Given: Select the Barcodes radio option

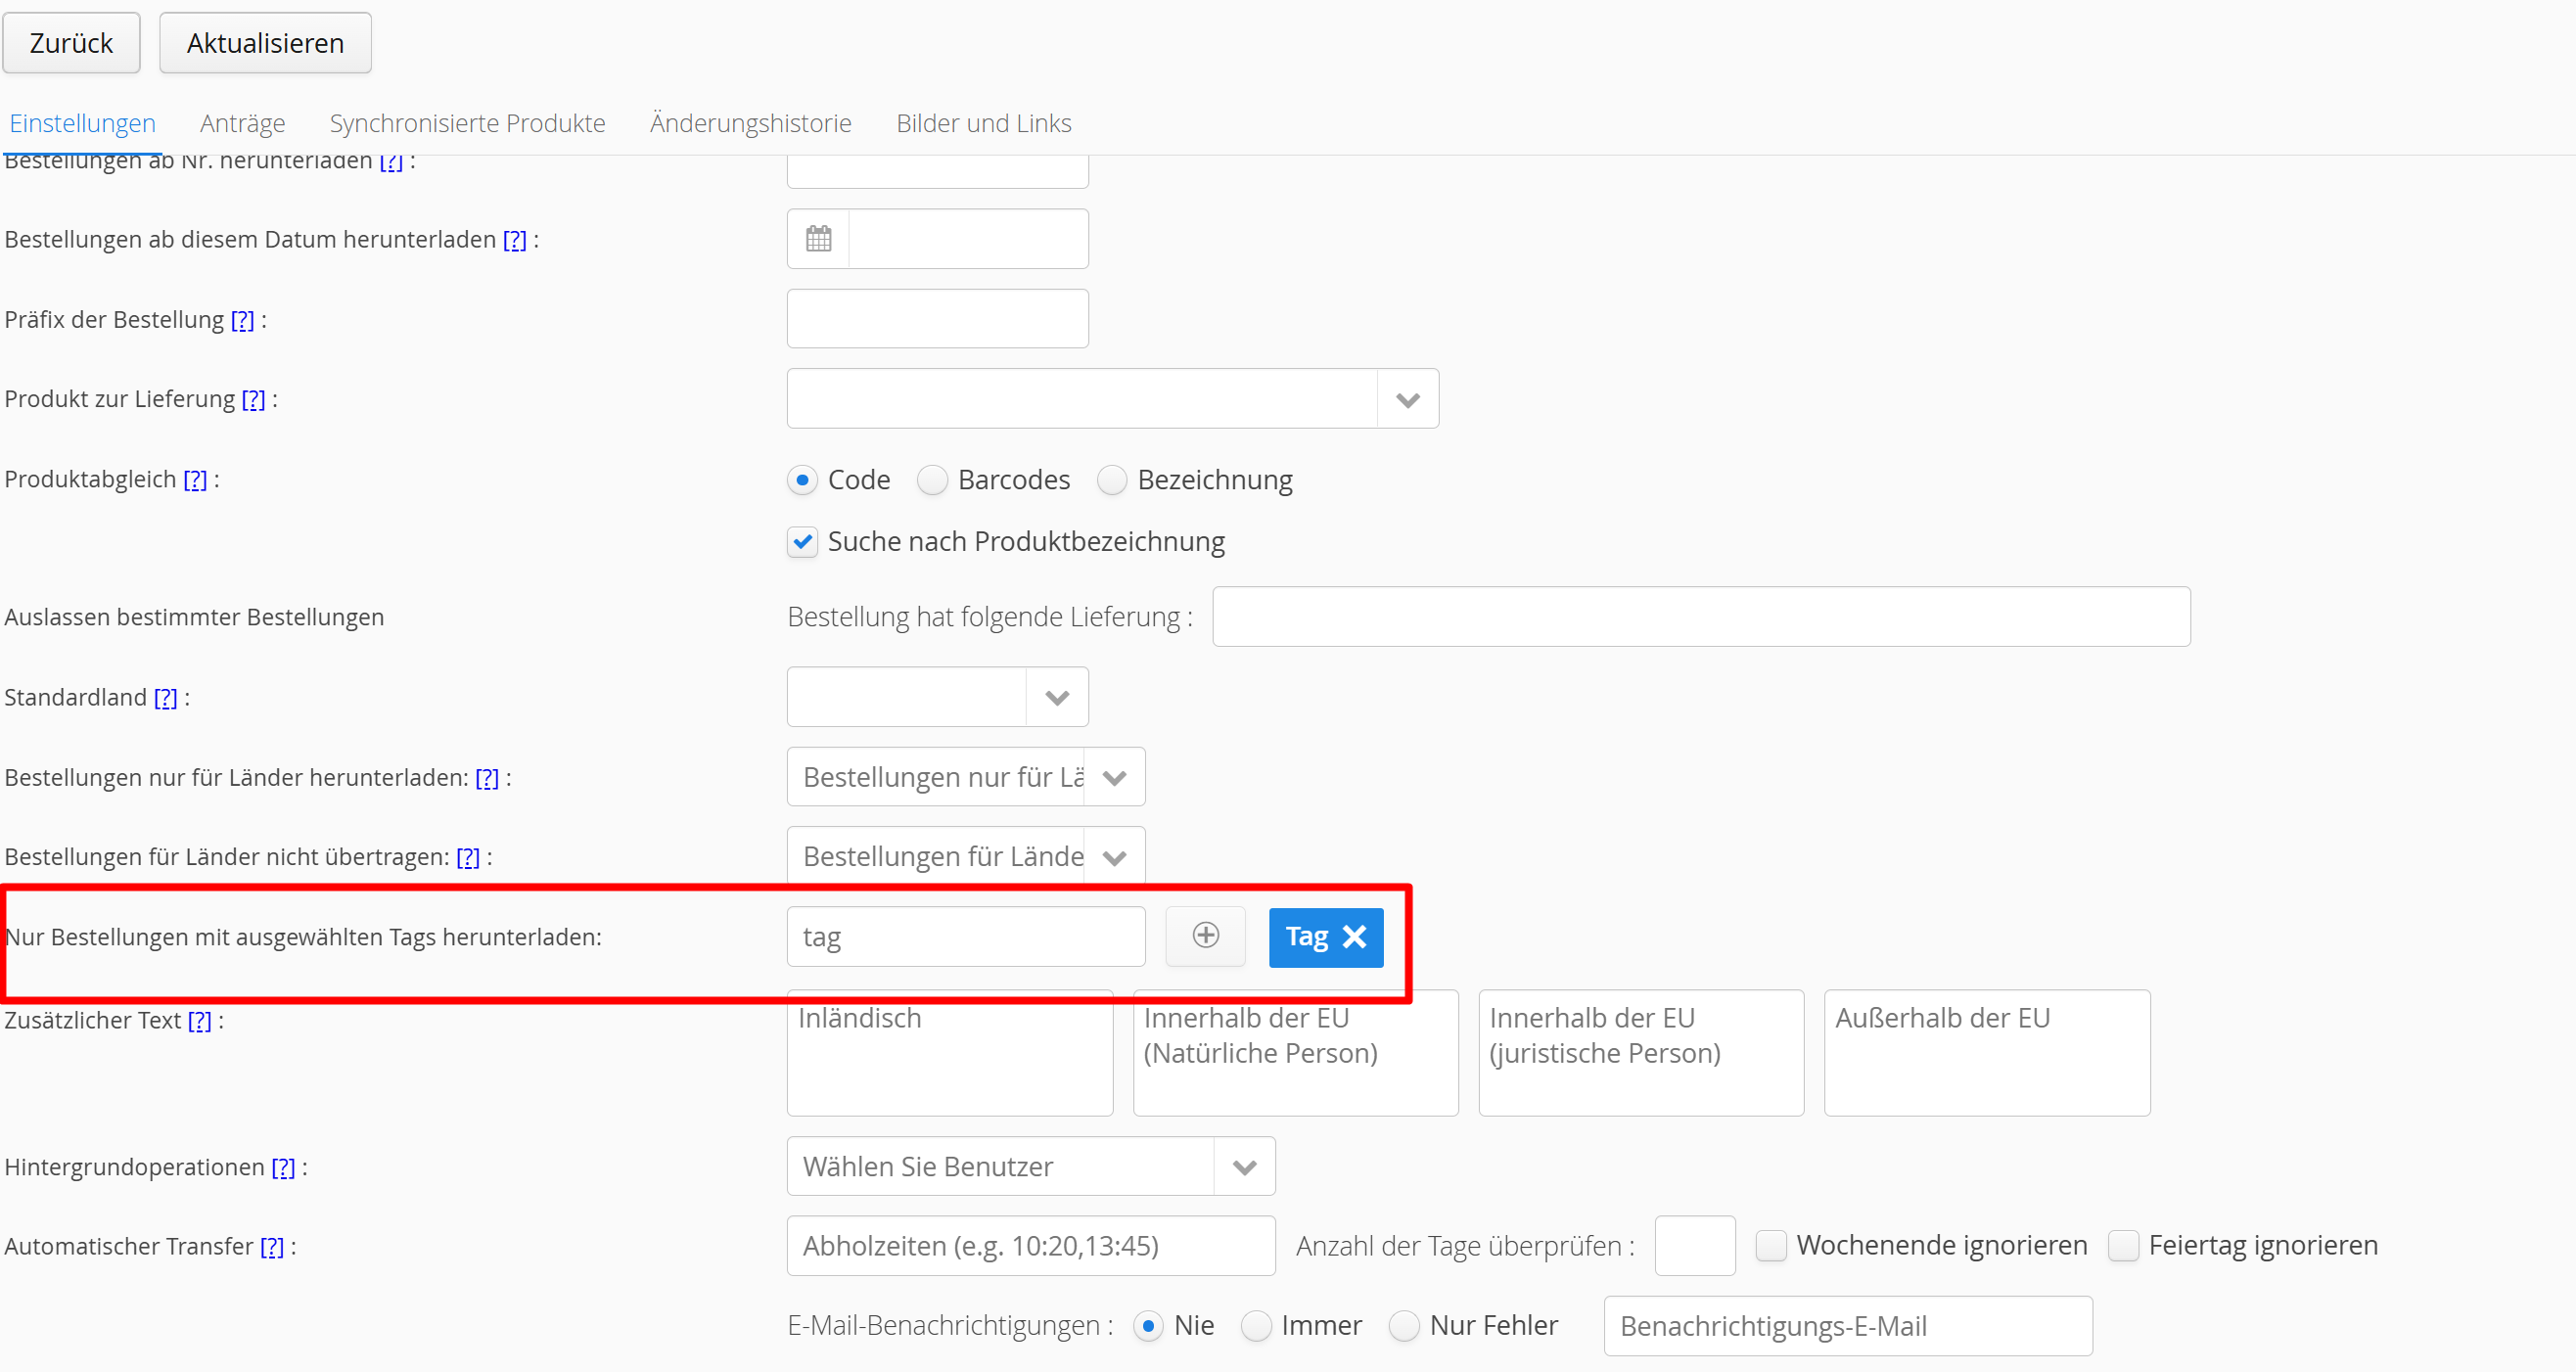Looking at the screenshot, I should click(x=932, y=480).
